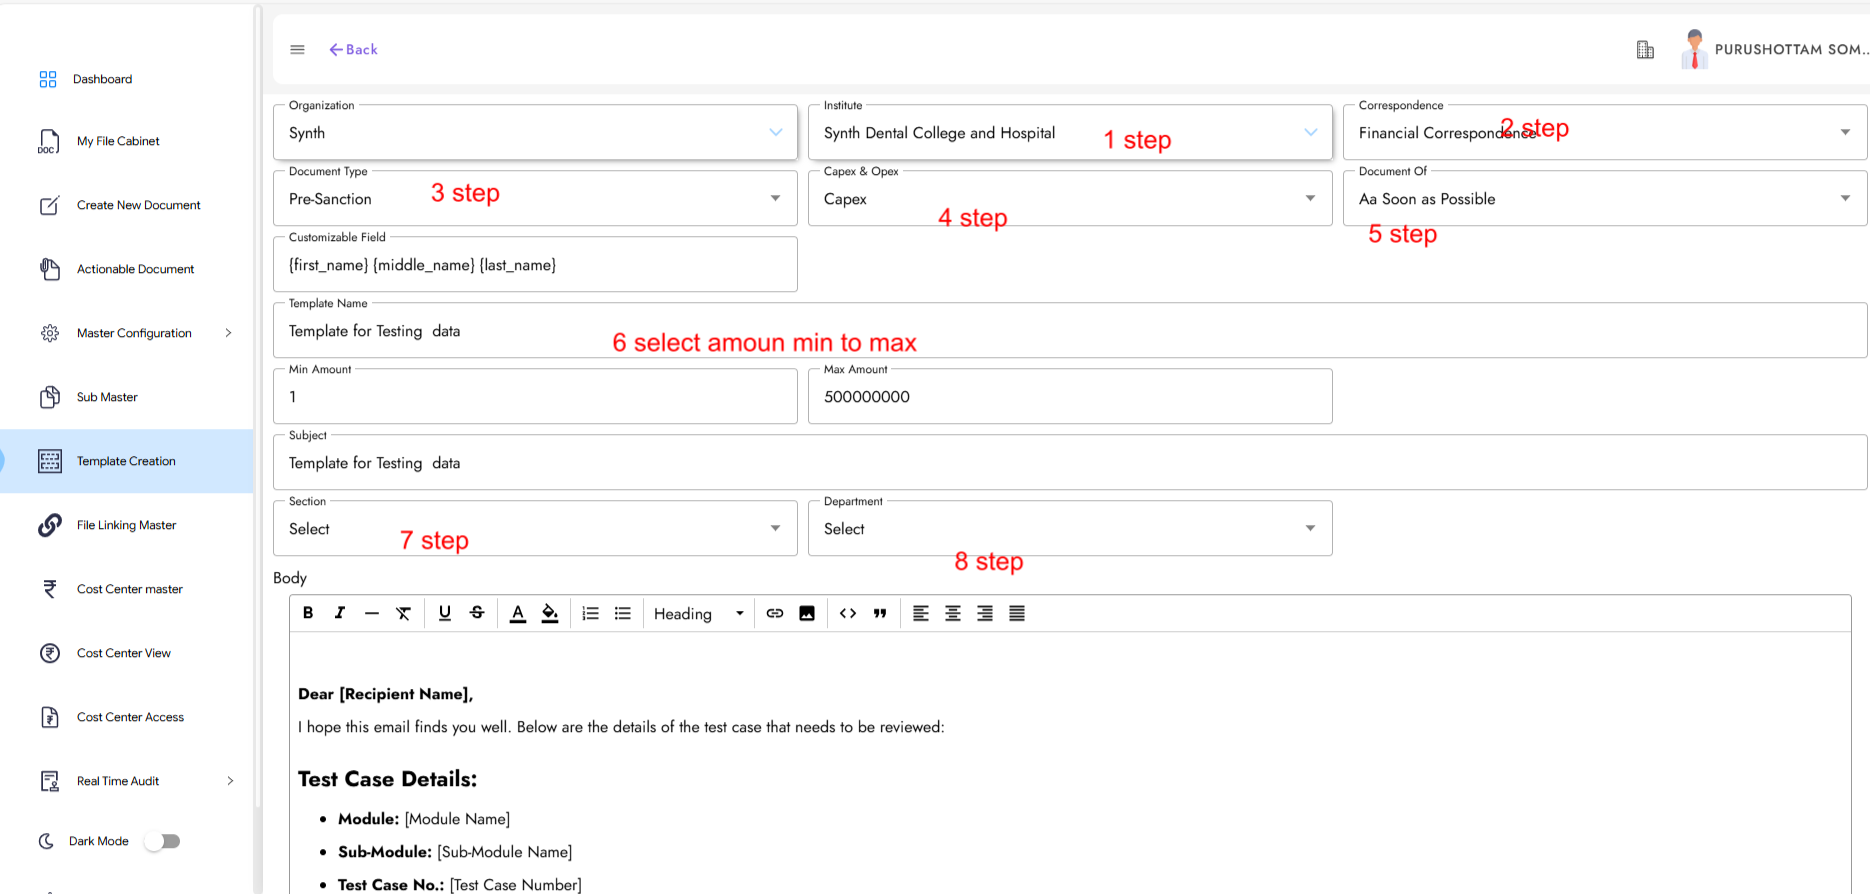Select Template Creation in sidebar
The width and height of the screenshot is (1870, 894).
[x=126, y=461]
